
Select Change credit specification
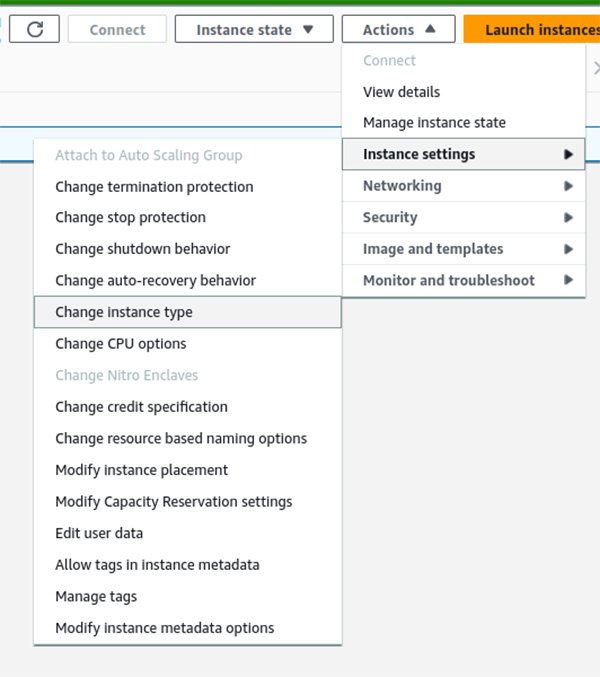tap(141, 407)
